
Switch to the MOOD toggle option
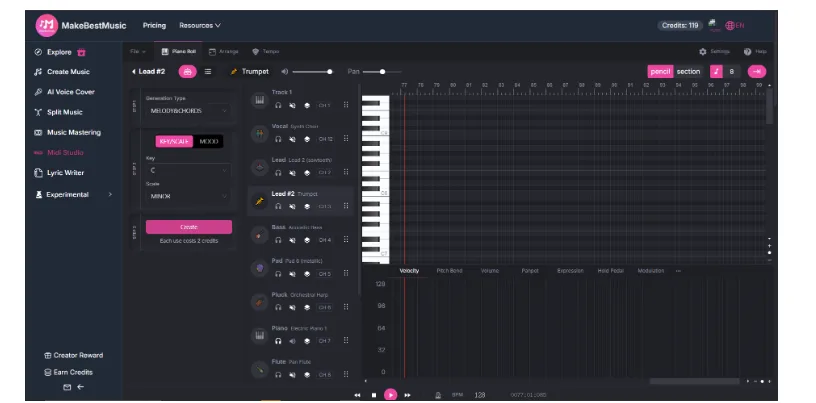[x=208, y=141]
